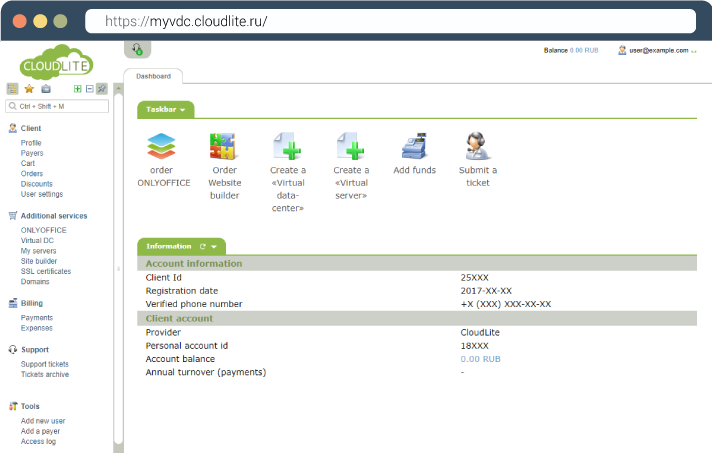Click the Billing section icon
This screenshot has width=712, height=453.
[x=13, y=303]
